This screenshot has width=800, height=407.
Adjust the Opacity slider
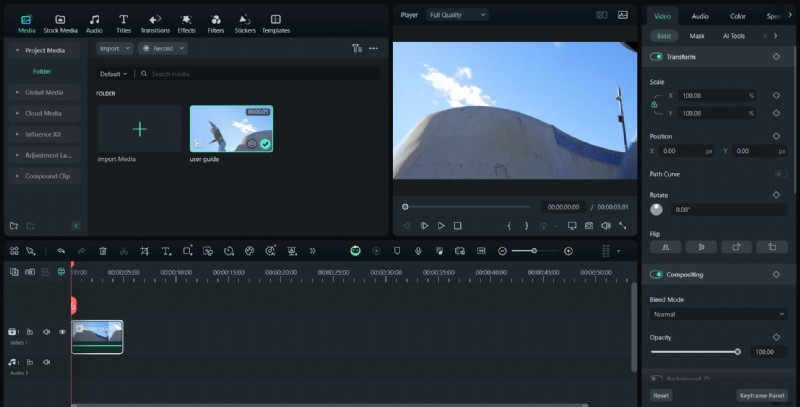(x=695, y=352)
